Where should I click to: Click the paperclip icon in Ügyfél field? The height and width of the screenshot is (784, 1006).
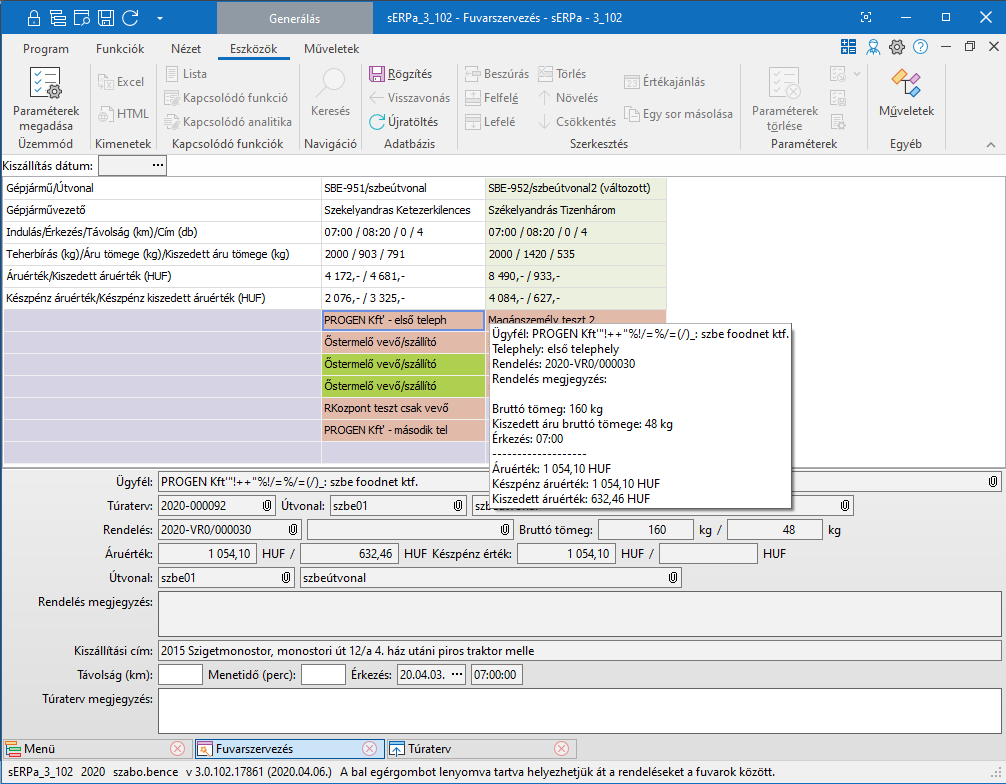[x=992, y=481]
